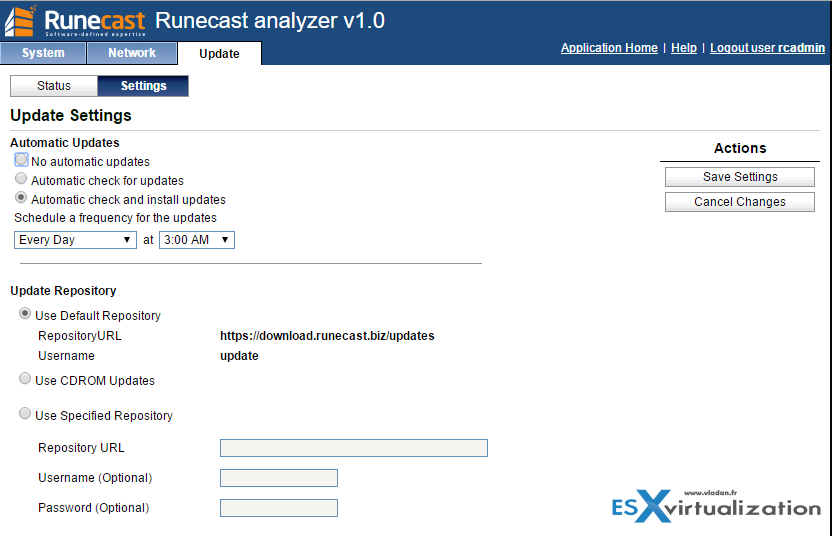Select Automatic check and install updates
This screenshot has width=832, height=536.
[x=21, y=197]
